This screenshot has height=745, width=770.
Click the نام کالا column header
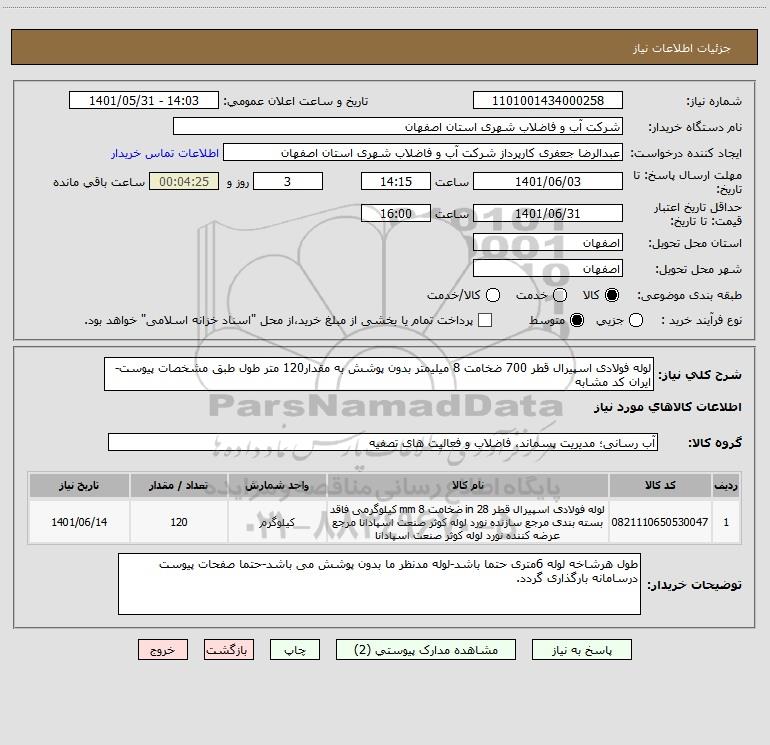pos(468,485)
